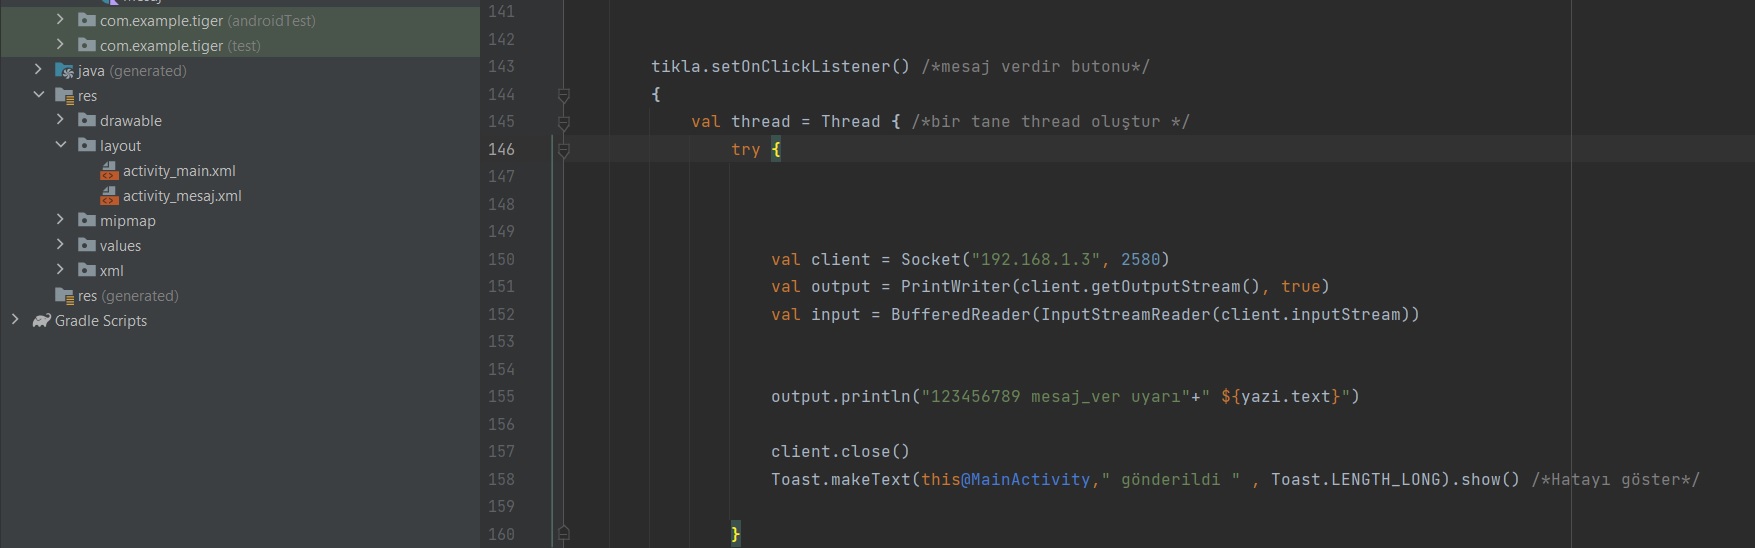Click line number 146 in the gutter
Viewport: 1755px width, 548px height.
pyautogui.click(x=501, y=149)
